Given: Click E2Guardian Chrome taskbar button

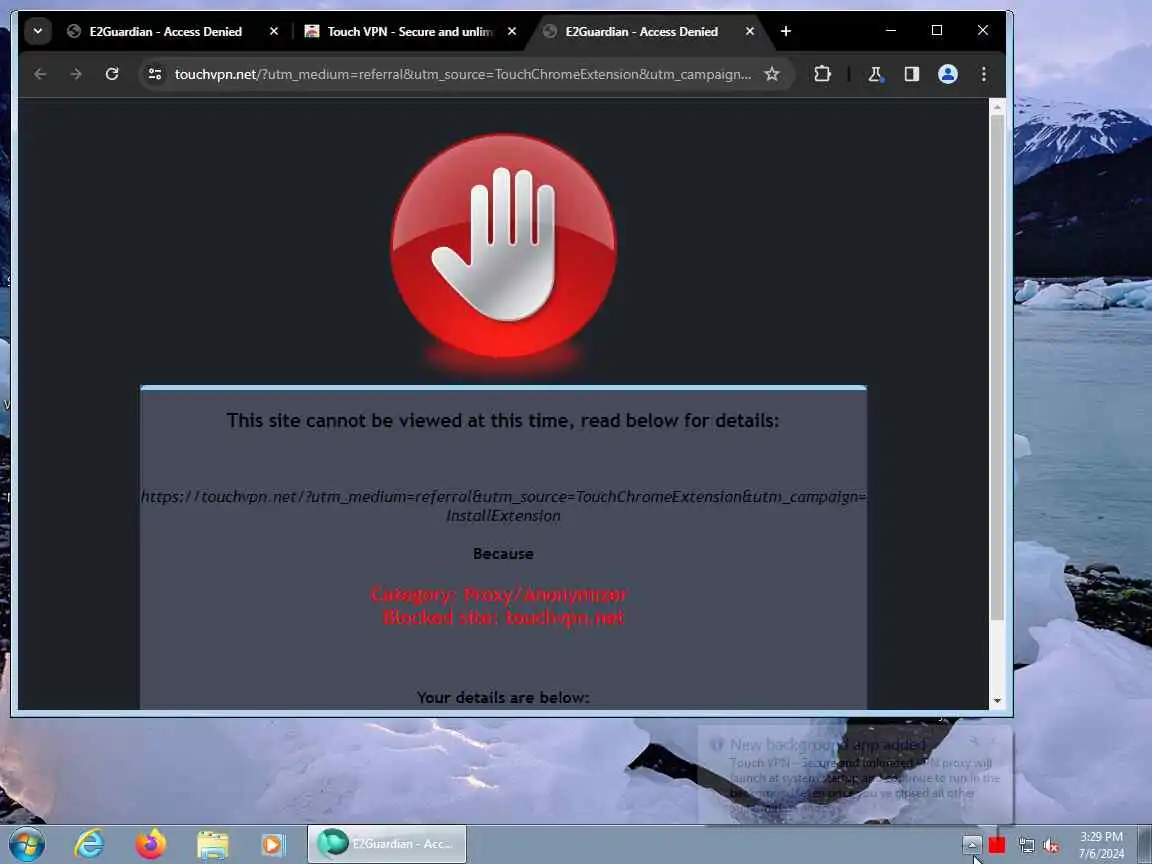Looking at the screenshot, I should tap(386, 844).
